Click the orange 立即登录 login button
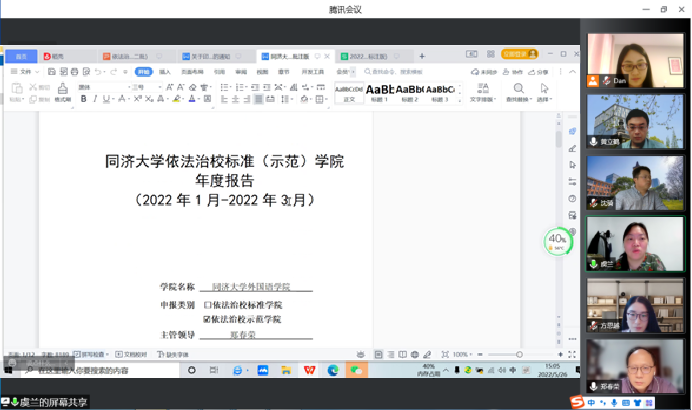This screenshot has height=410, width=692. pyautogui.click(x=516, y=55)
